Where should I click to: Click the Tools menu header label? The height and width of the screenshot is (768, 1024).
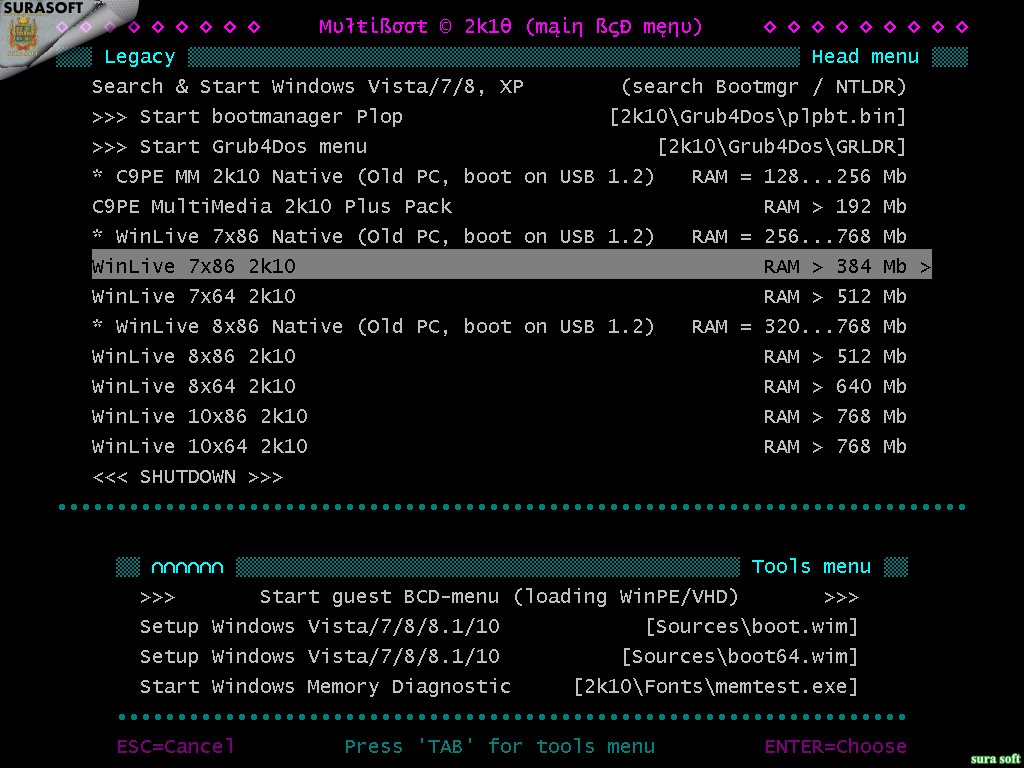[811, 567]
